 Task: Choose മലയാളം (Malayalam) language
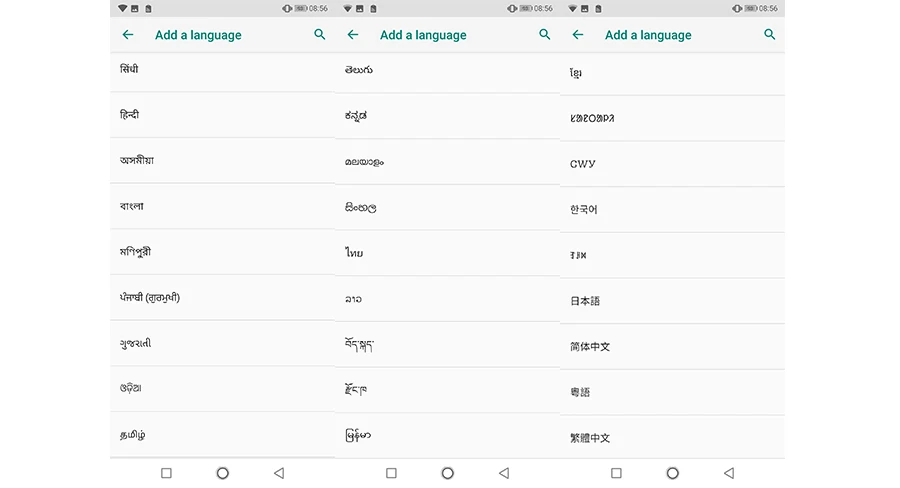tap(448, 162)
